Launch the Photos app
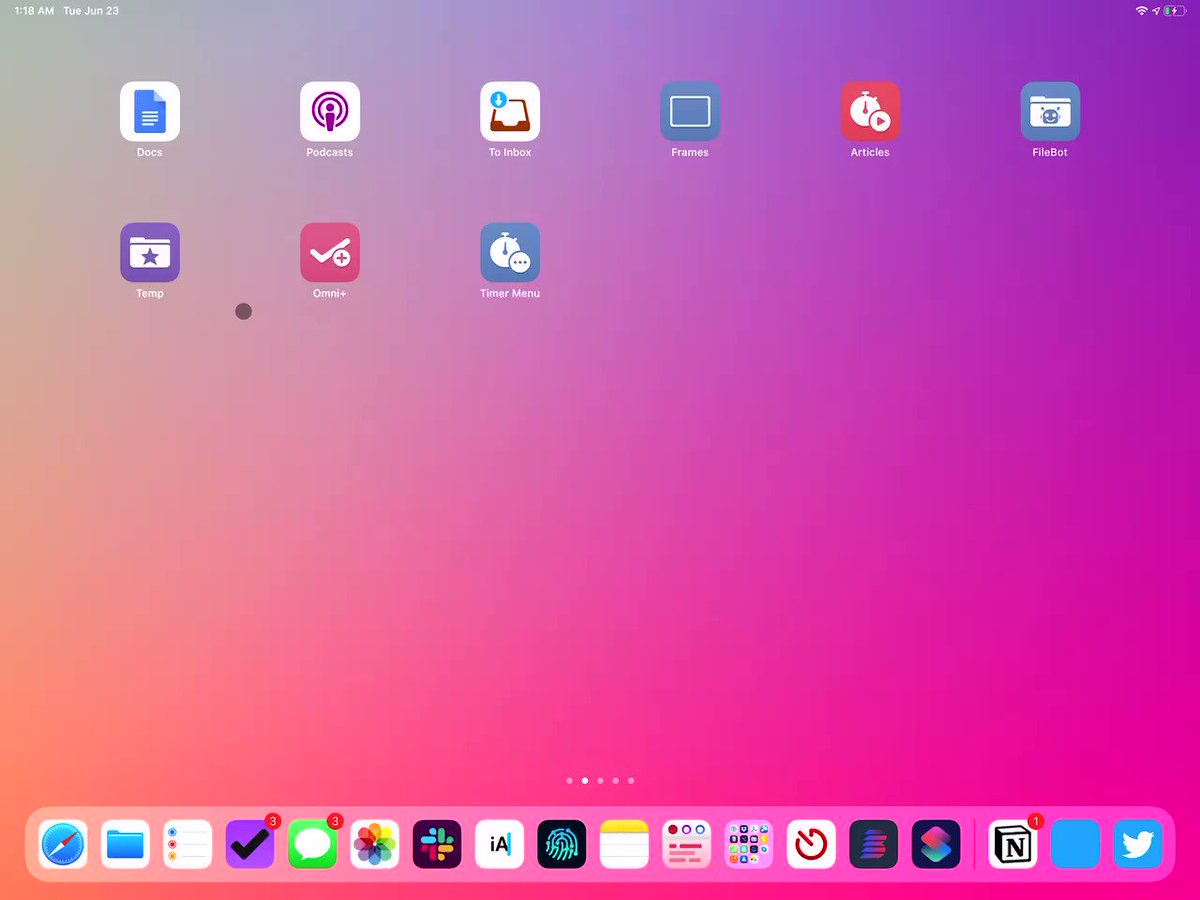1200x900 pixels. [375, 844]
